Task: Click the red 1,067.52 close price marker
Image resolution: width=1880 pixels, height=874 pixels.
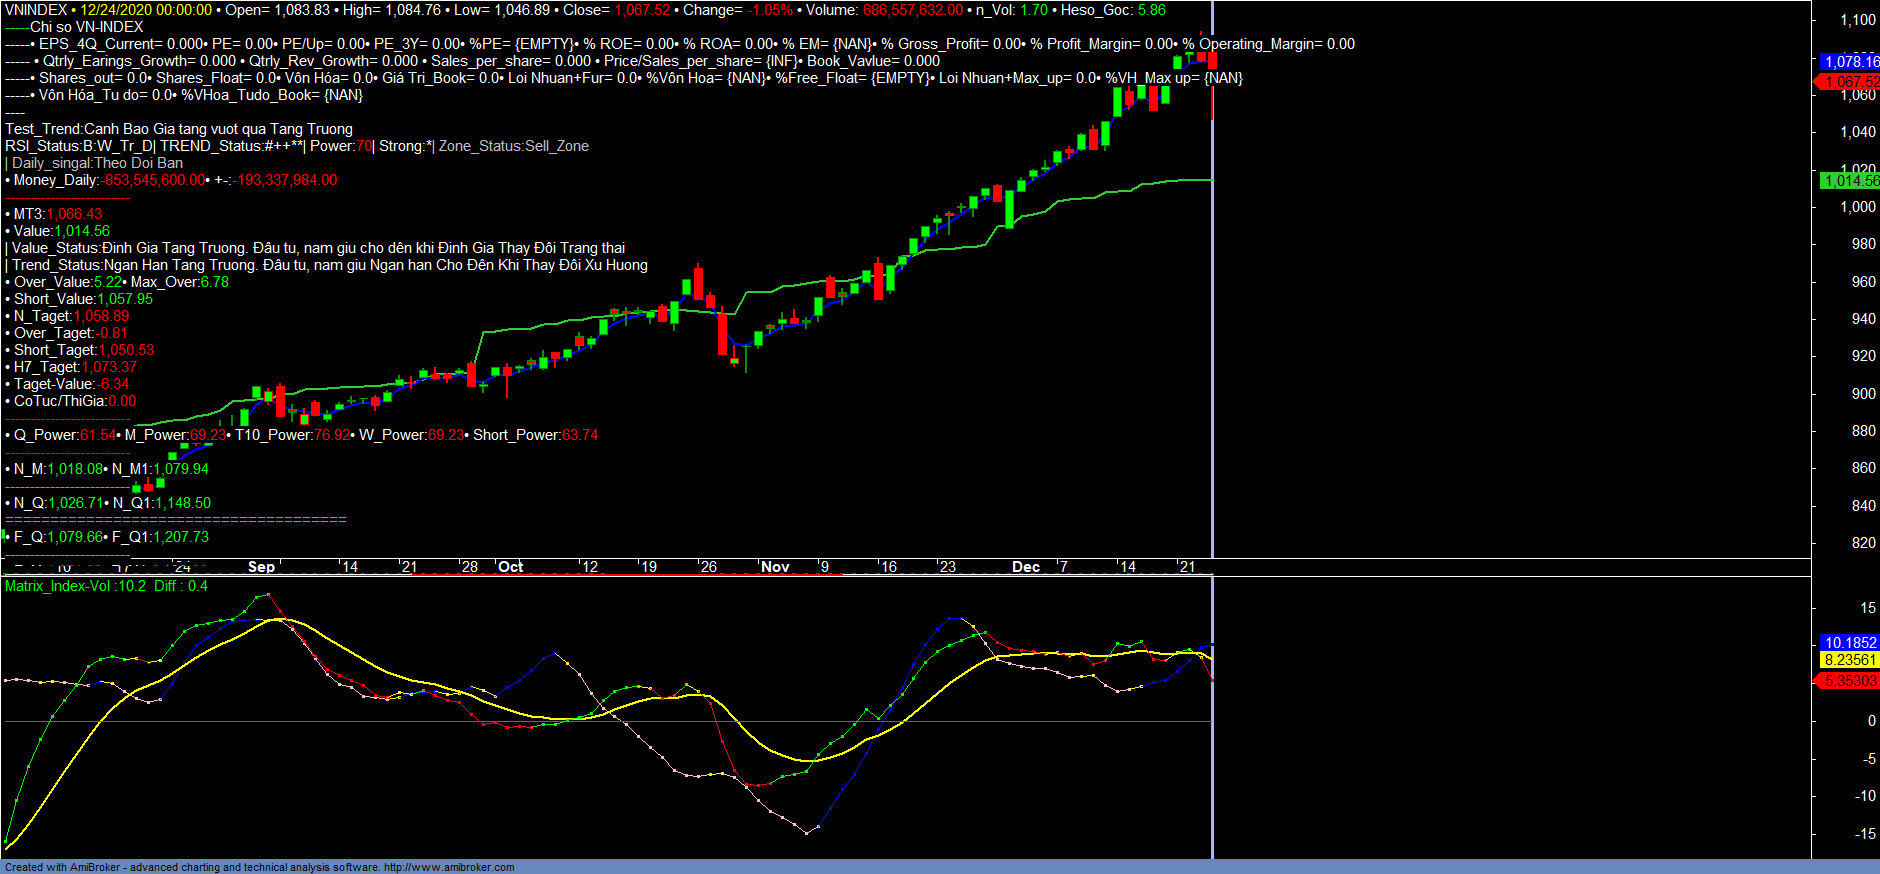Action: 1850,82
